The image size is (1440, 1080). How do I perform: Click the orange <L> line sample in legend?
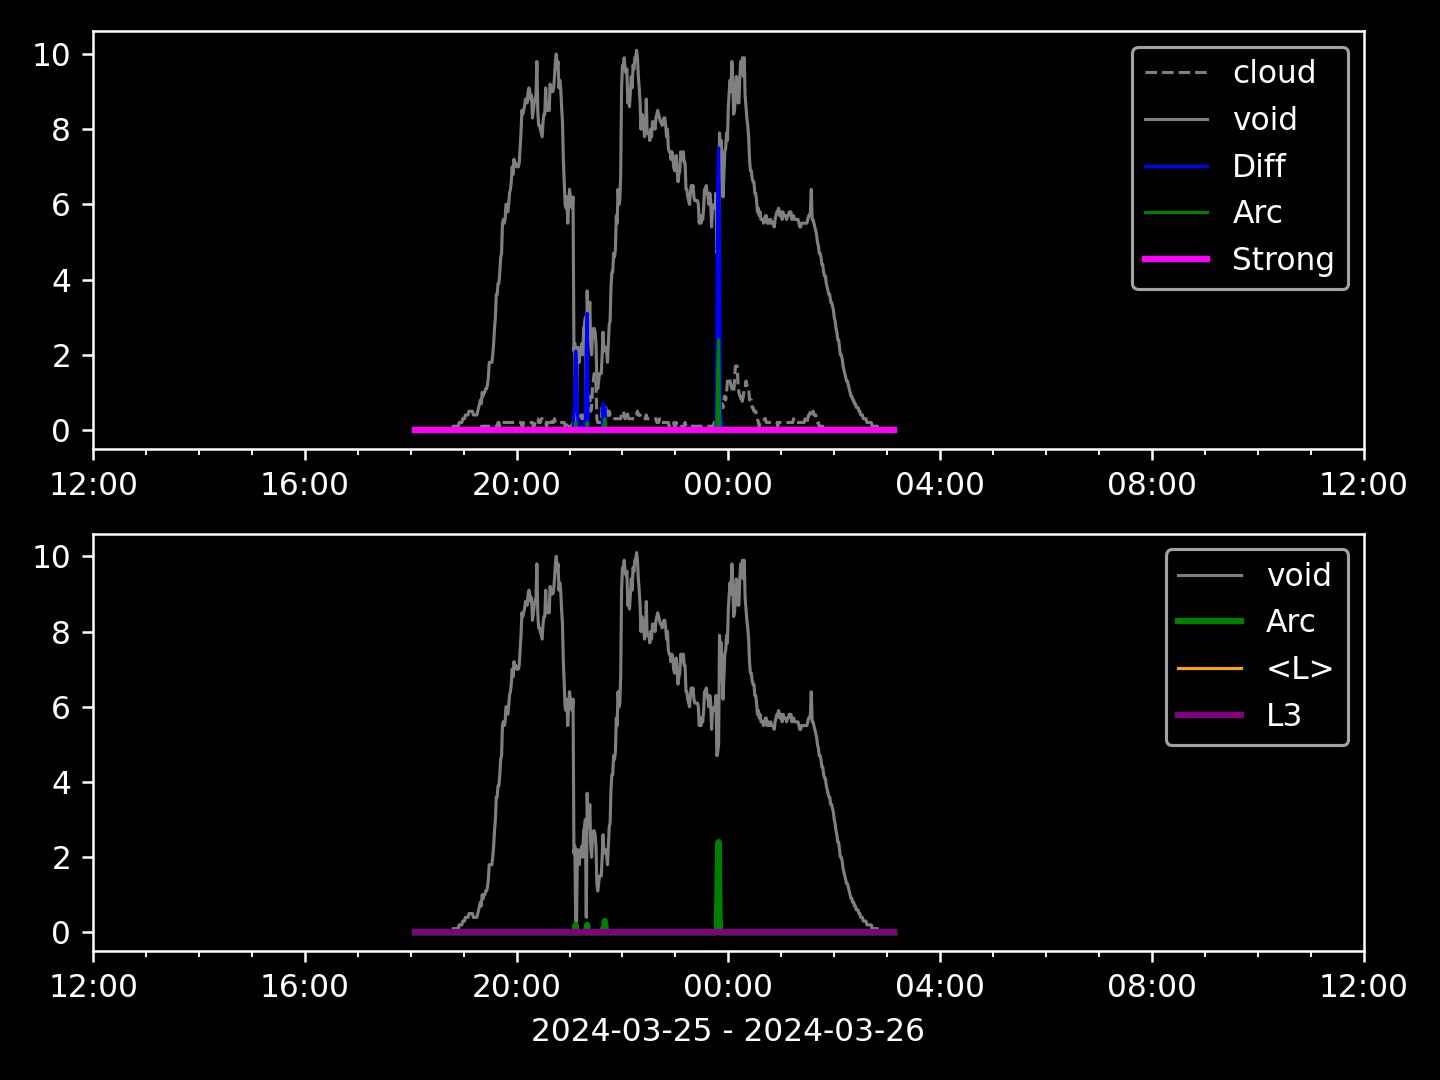tap(1210, 668)
